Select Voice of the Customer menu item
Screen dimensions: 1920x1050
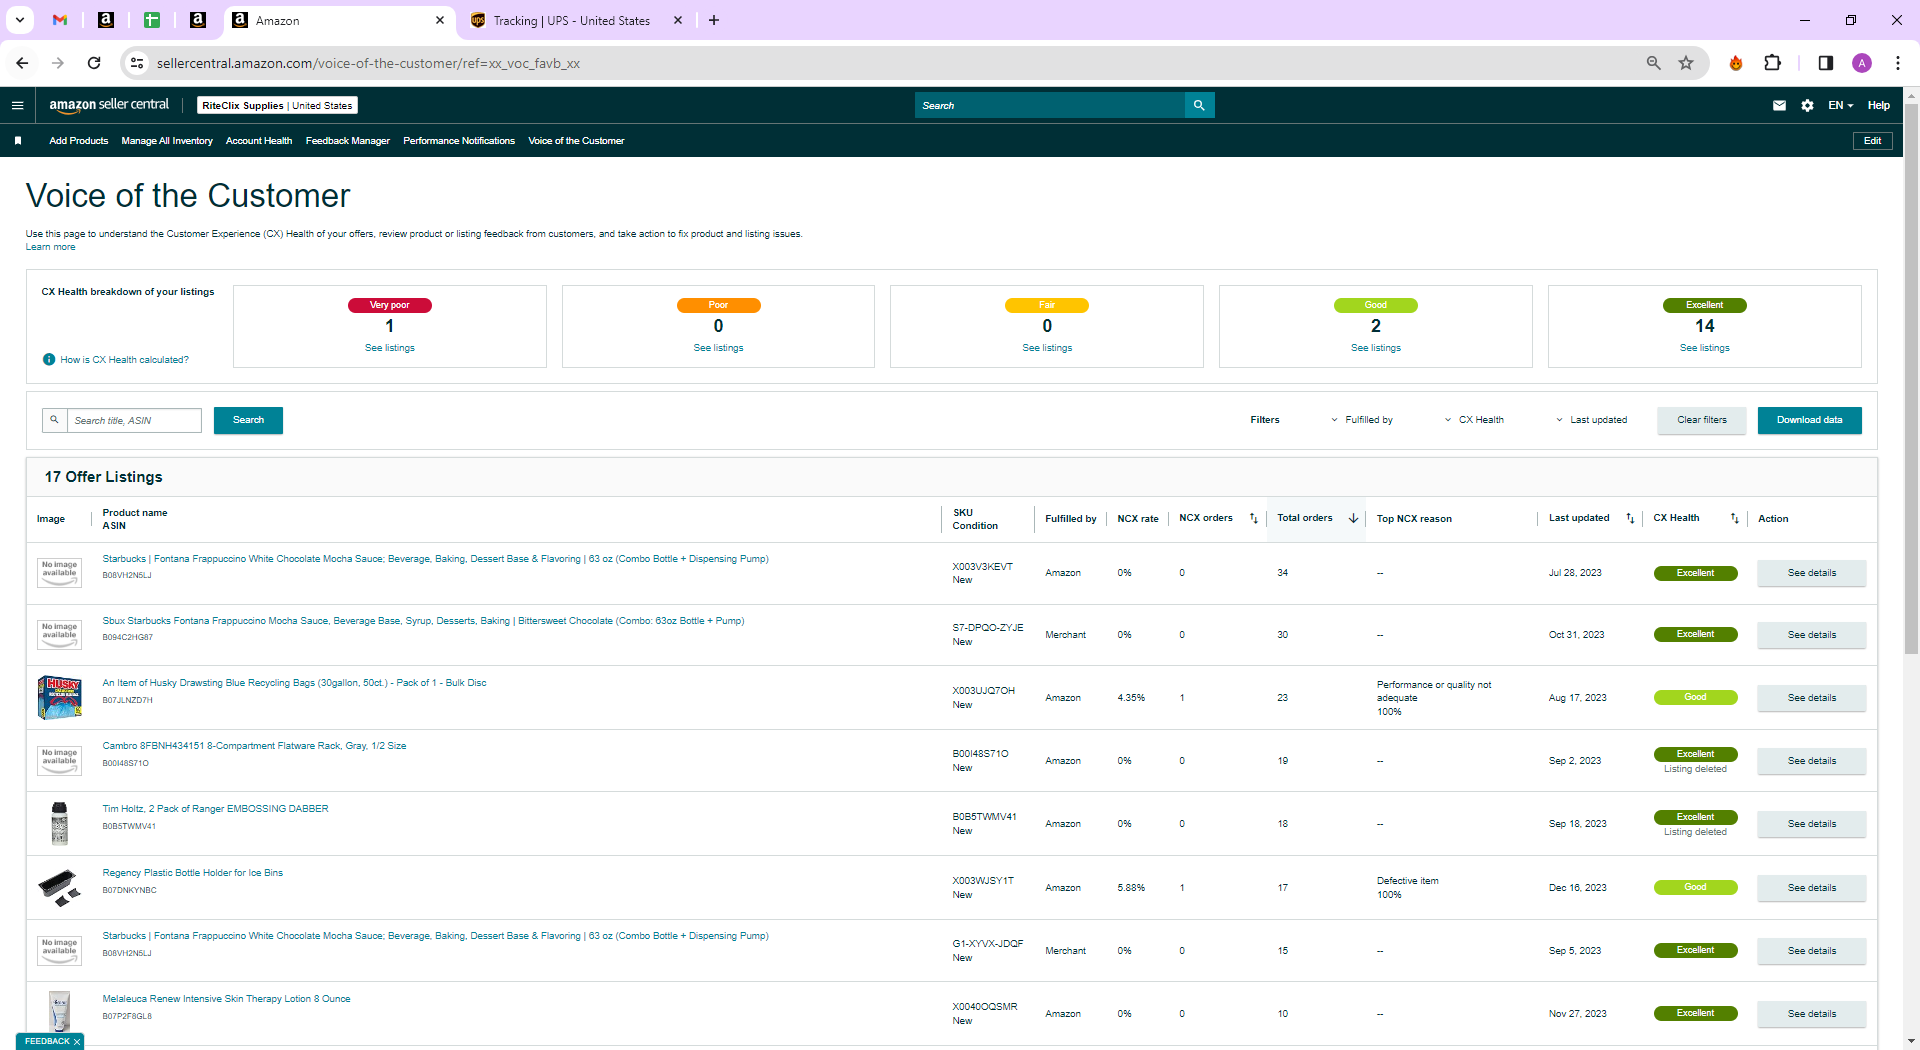pos(576,141)
